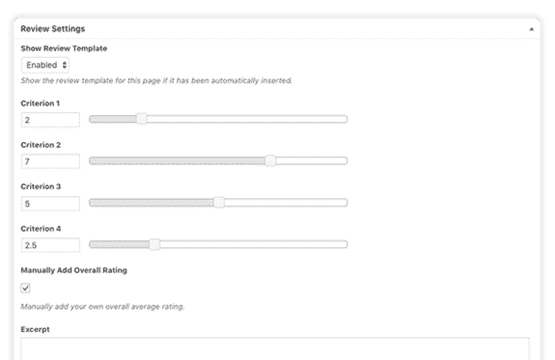Uncheck Manually Add Overall Rating checkbox

(25, 288)
